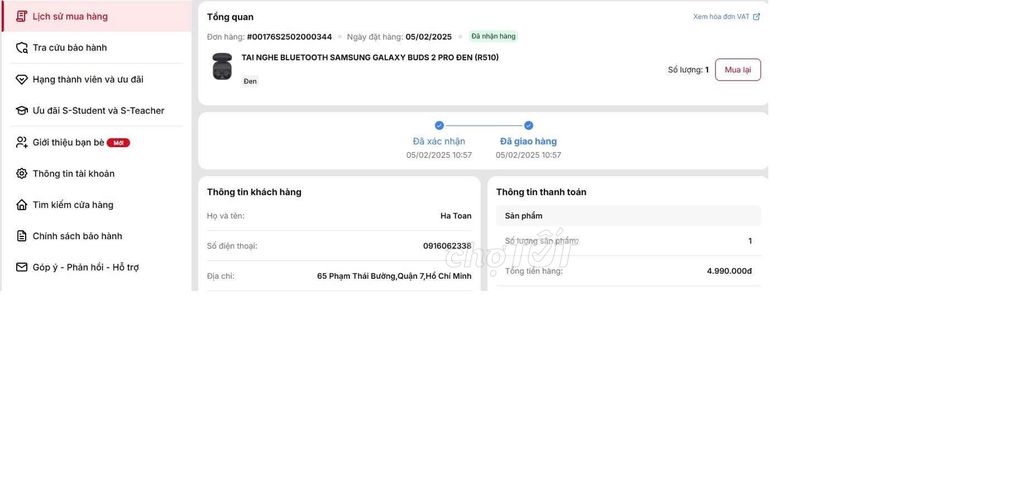Click the Đã nhận hàng status badge
Viewport: 1024px width, 504px height.
494,37
